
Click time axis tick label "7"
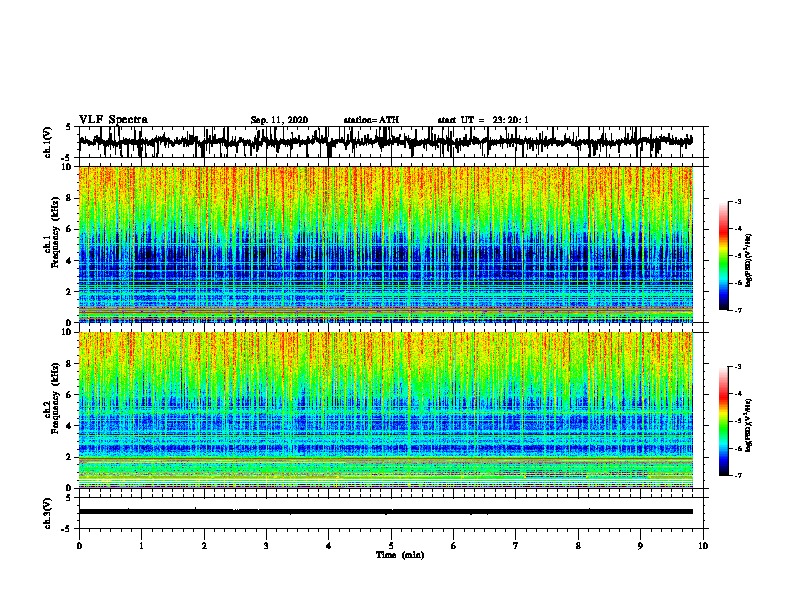pyautogui.click(x=516, y=545)
